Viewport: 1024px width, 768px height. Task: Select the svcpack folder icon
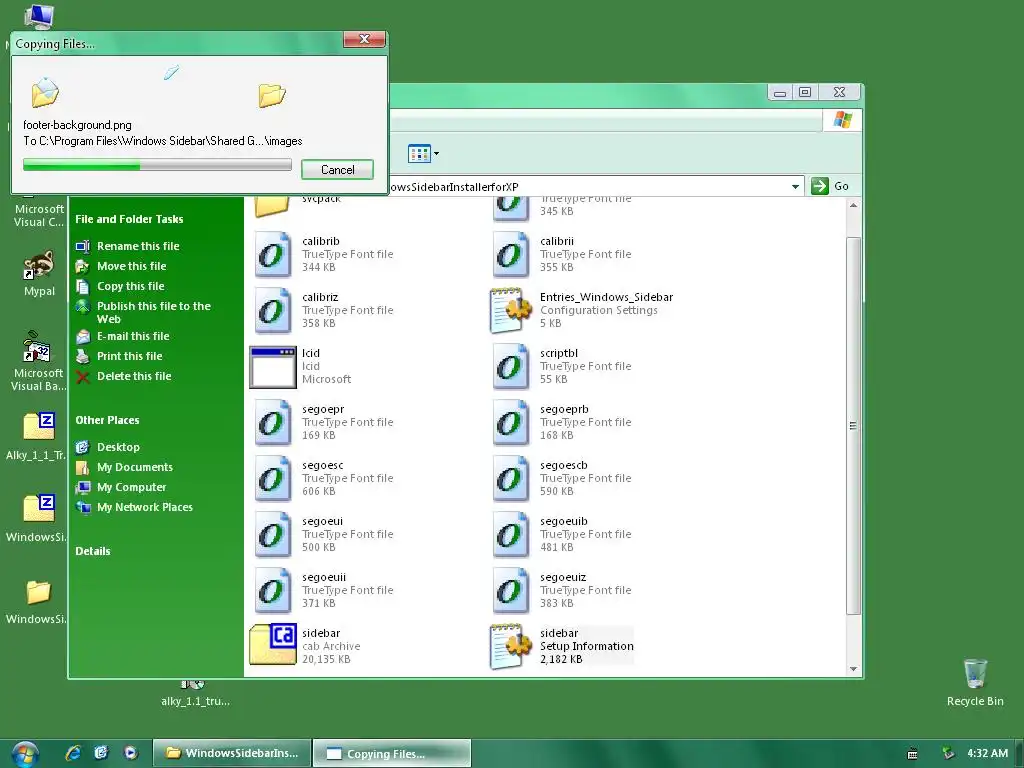tap(272, 206)
